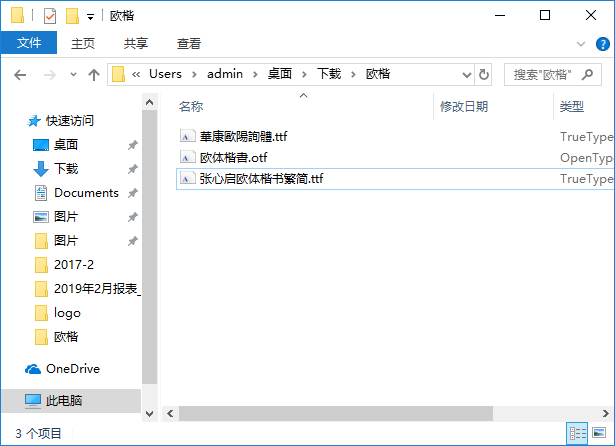Go forward with the right arrow
Viewport: 615px width, 446px height.
tap(49, 75)
